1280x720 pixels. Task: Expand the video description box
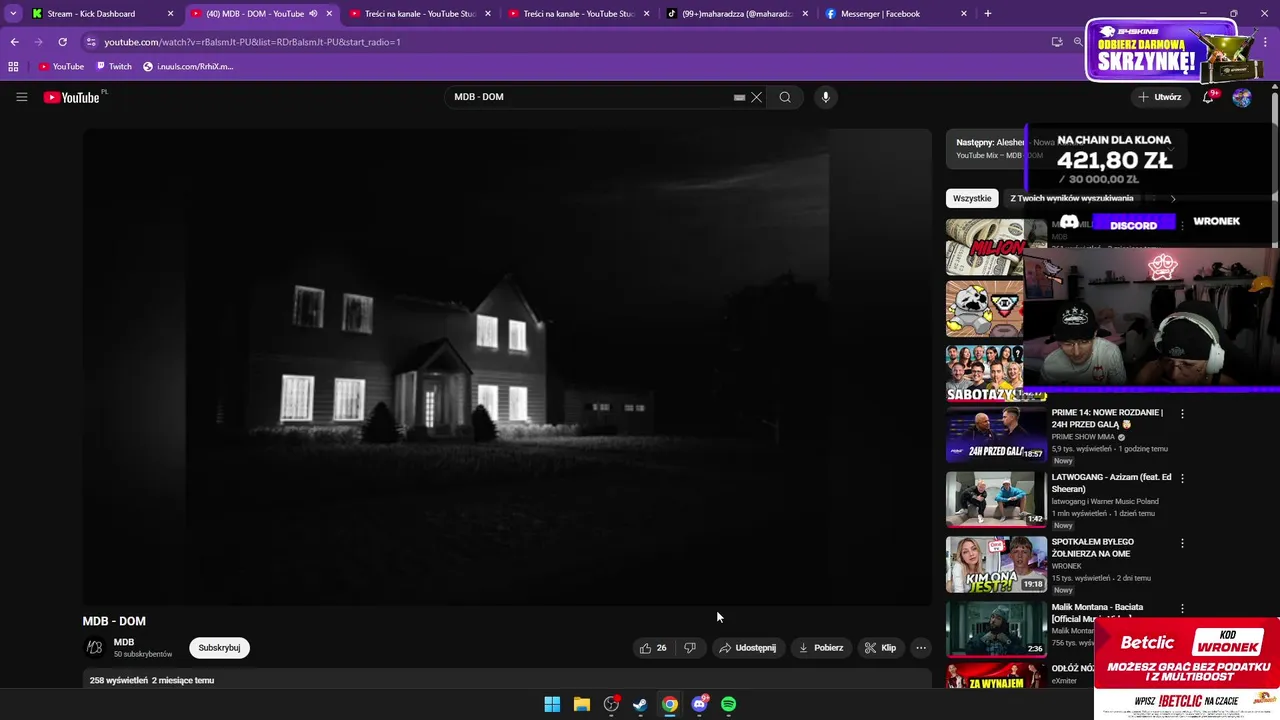[x=507, y=680]
